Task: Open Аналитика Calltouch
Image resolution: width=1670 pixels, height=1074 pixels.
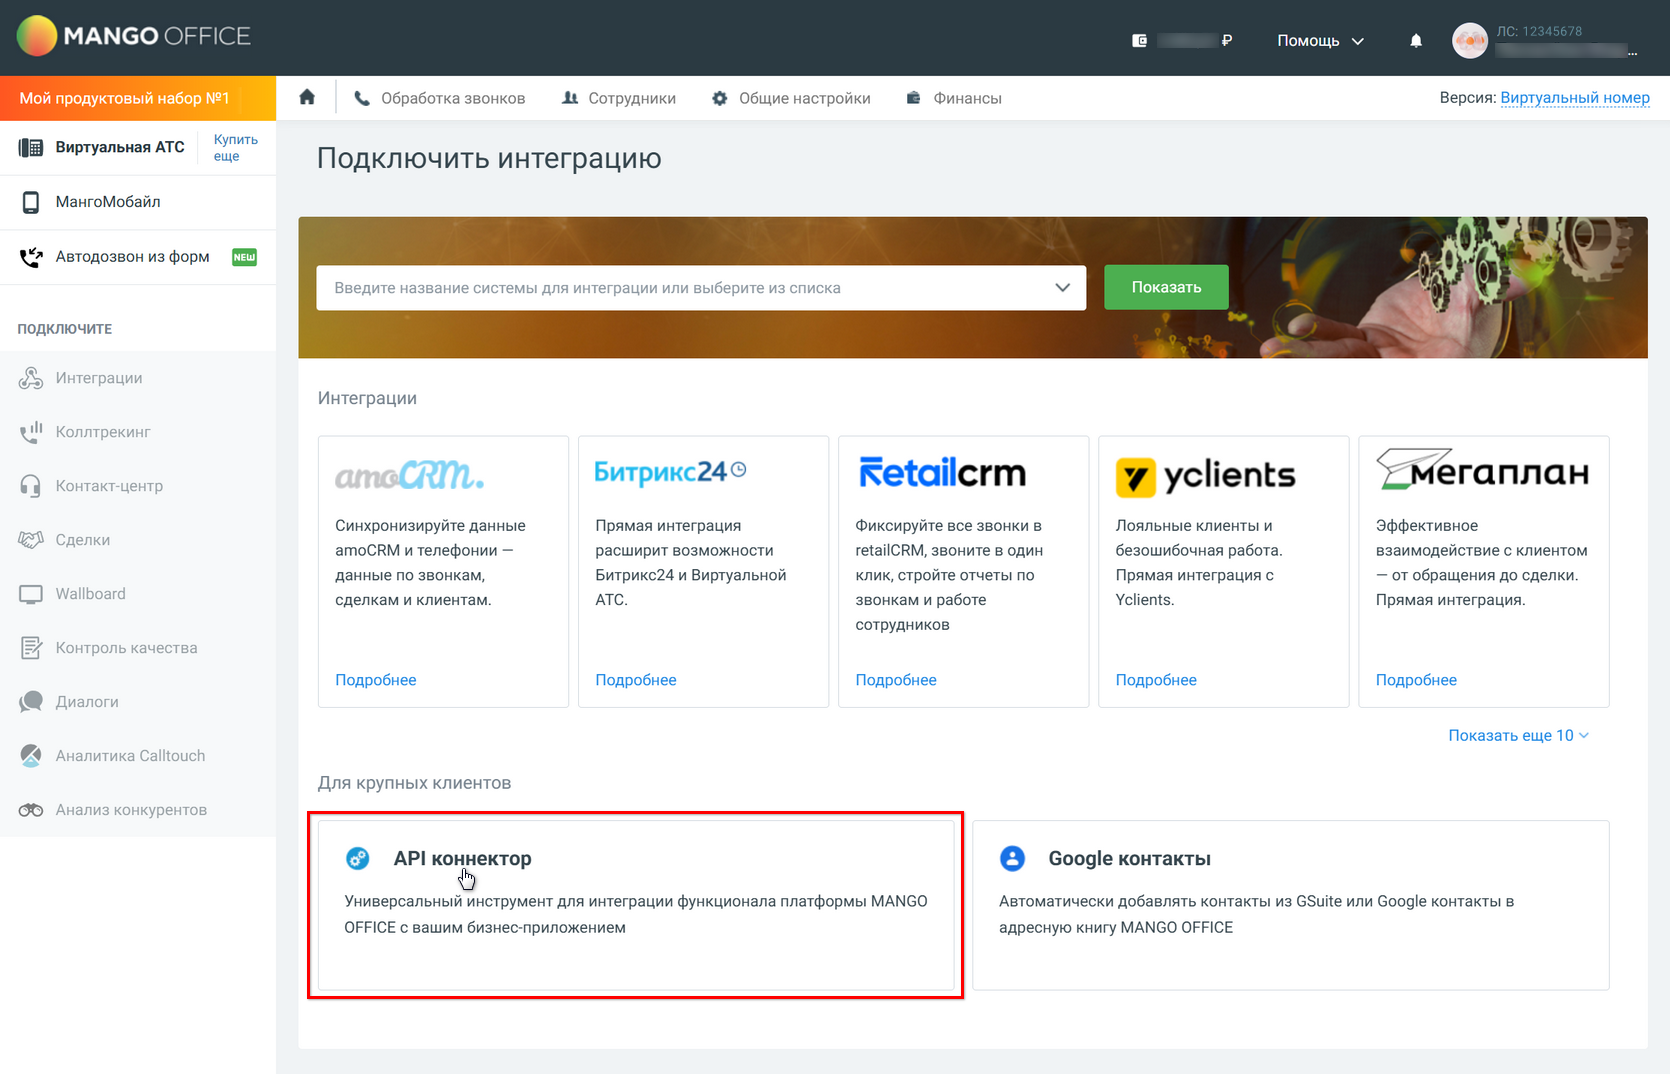Action: [129, 755]
